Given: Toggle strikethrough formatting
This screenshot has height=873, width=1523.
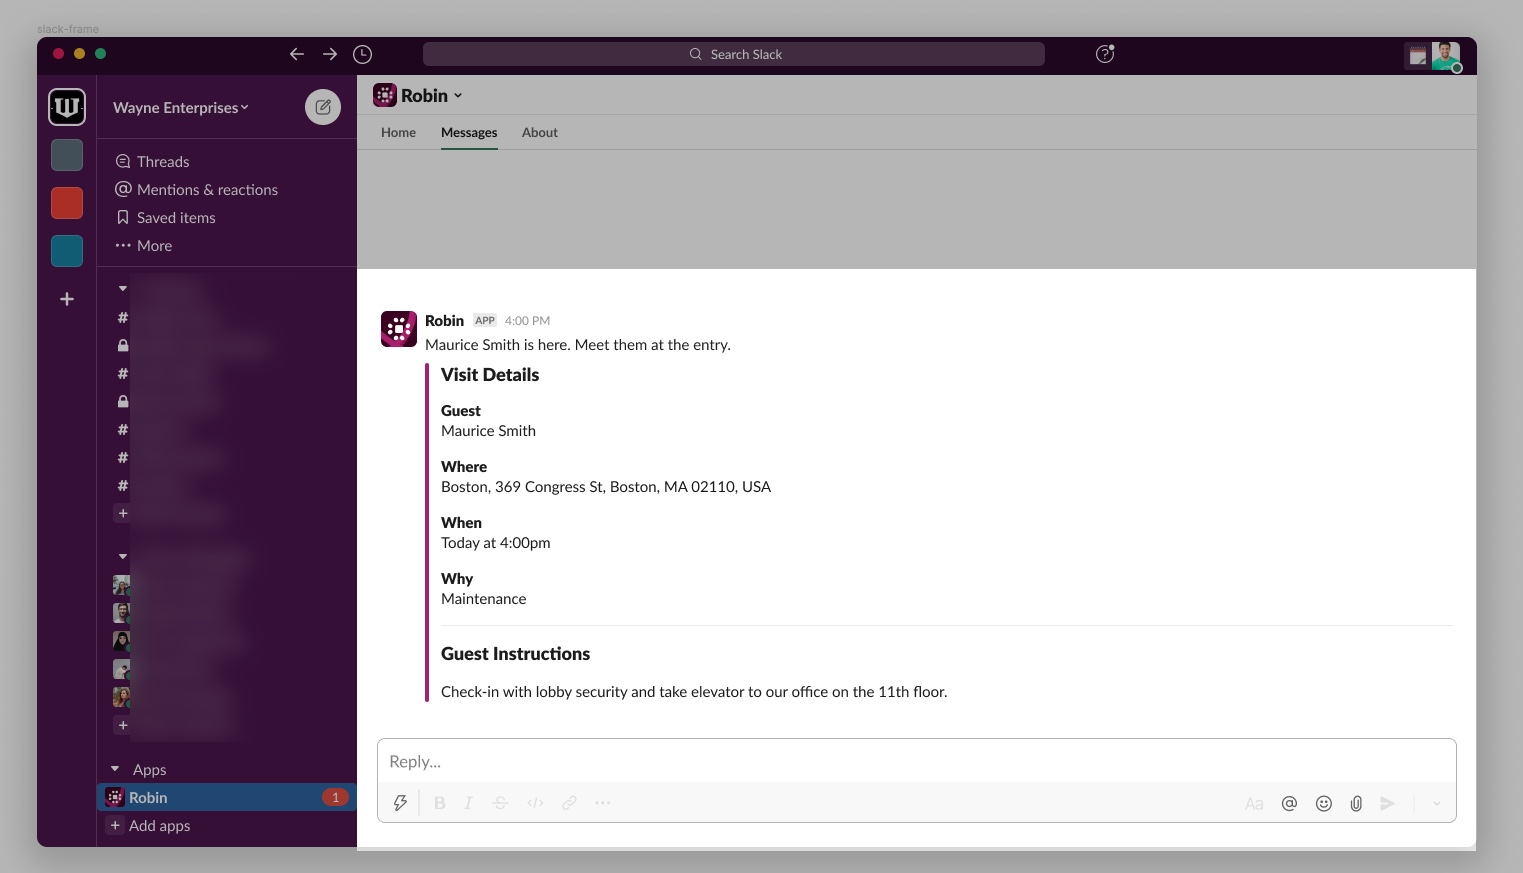Looking at the screenshot, I should [501, 803].
